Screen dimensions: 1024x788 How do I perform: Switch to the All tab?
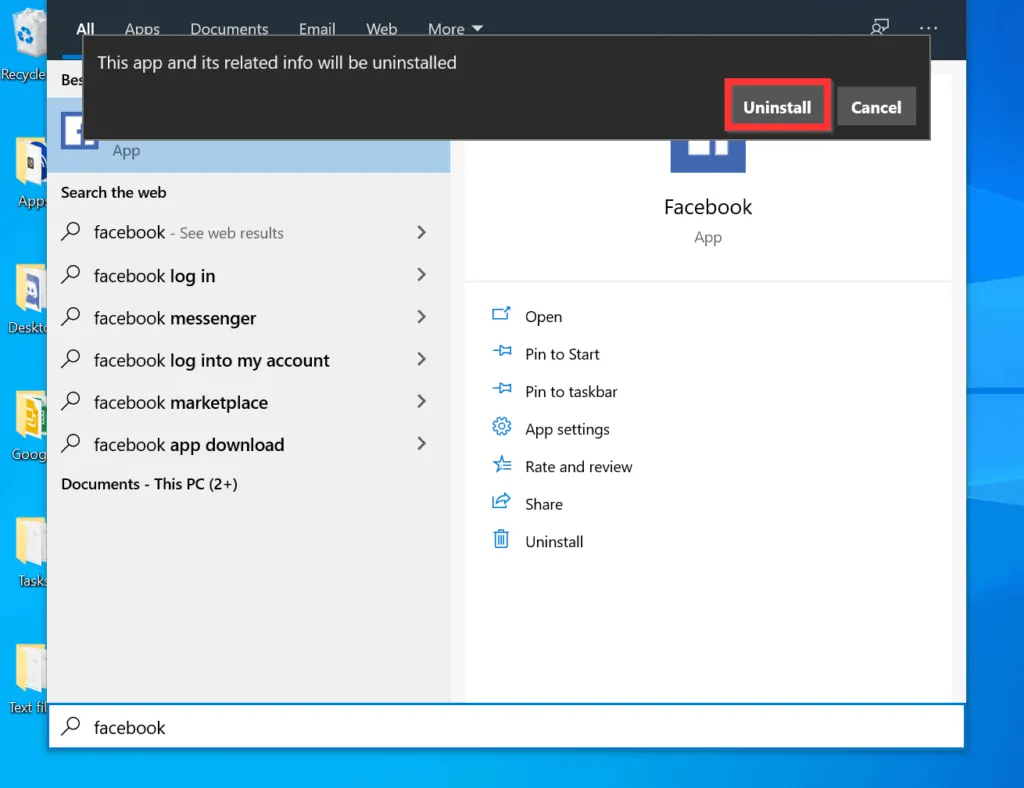pyautogui.click(x=85, y=29)
